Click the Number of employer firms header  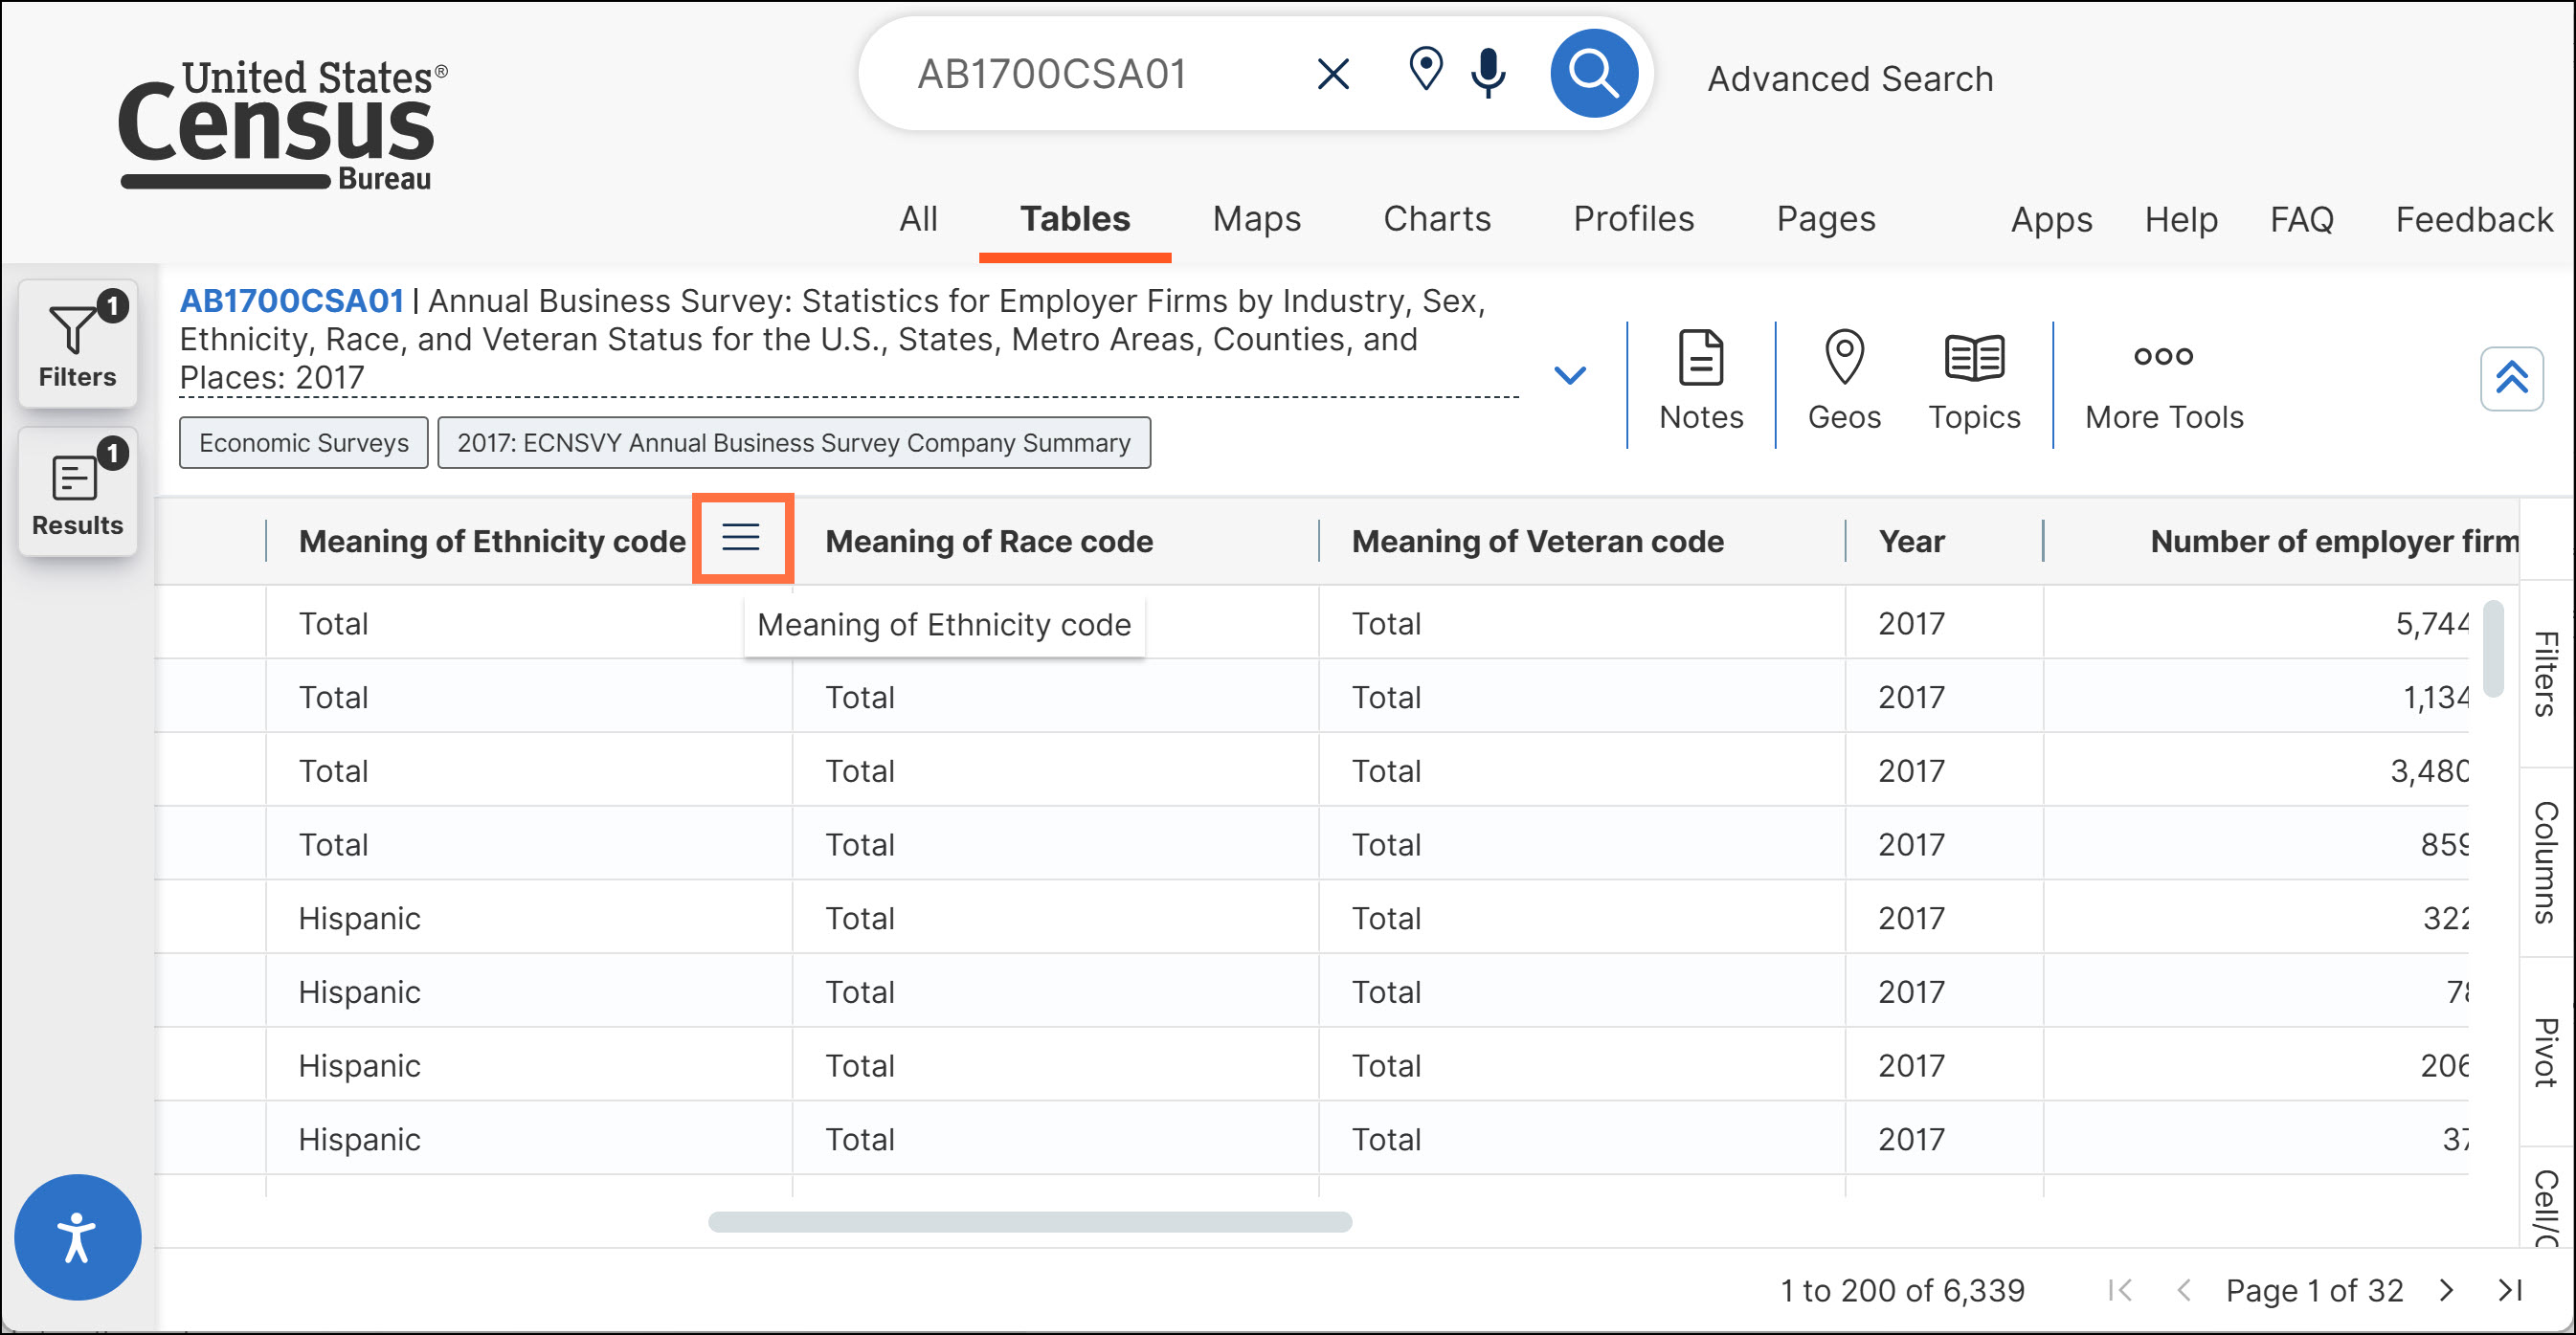(x=2334, y=541)
